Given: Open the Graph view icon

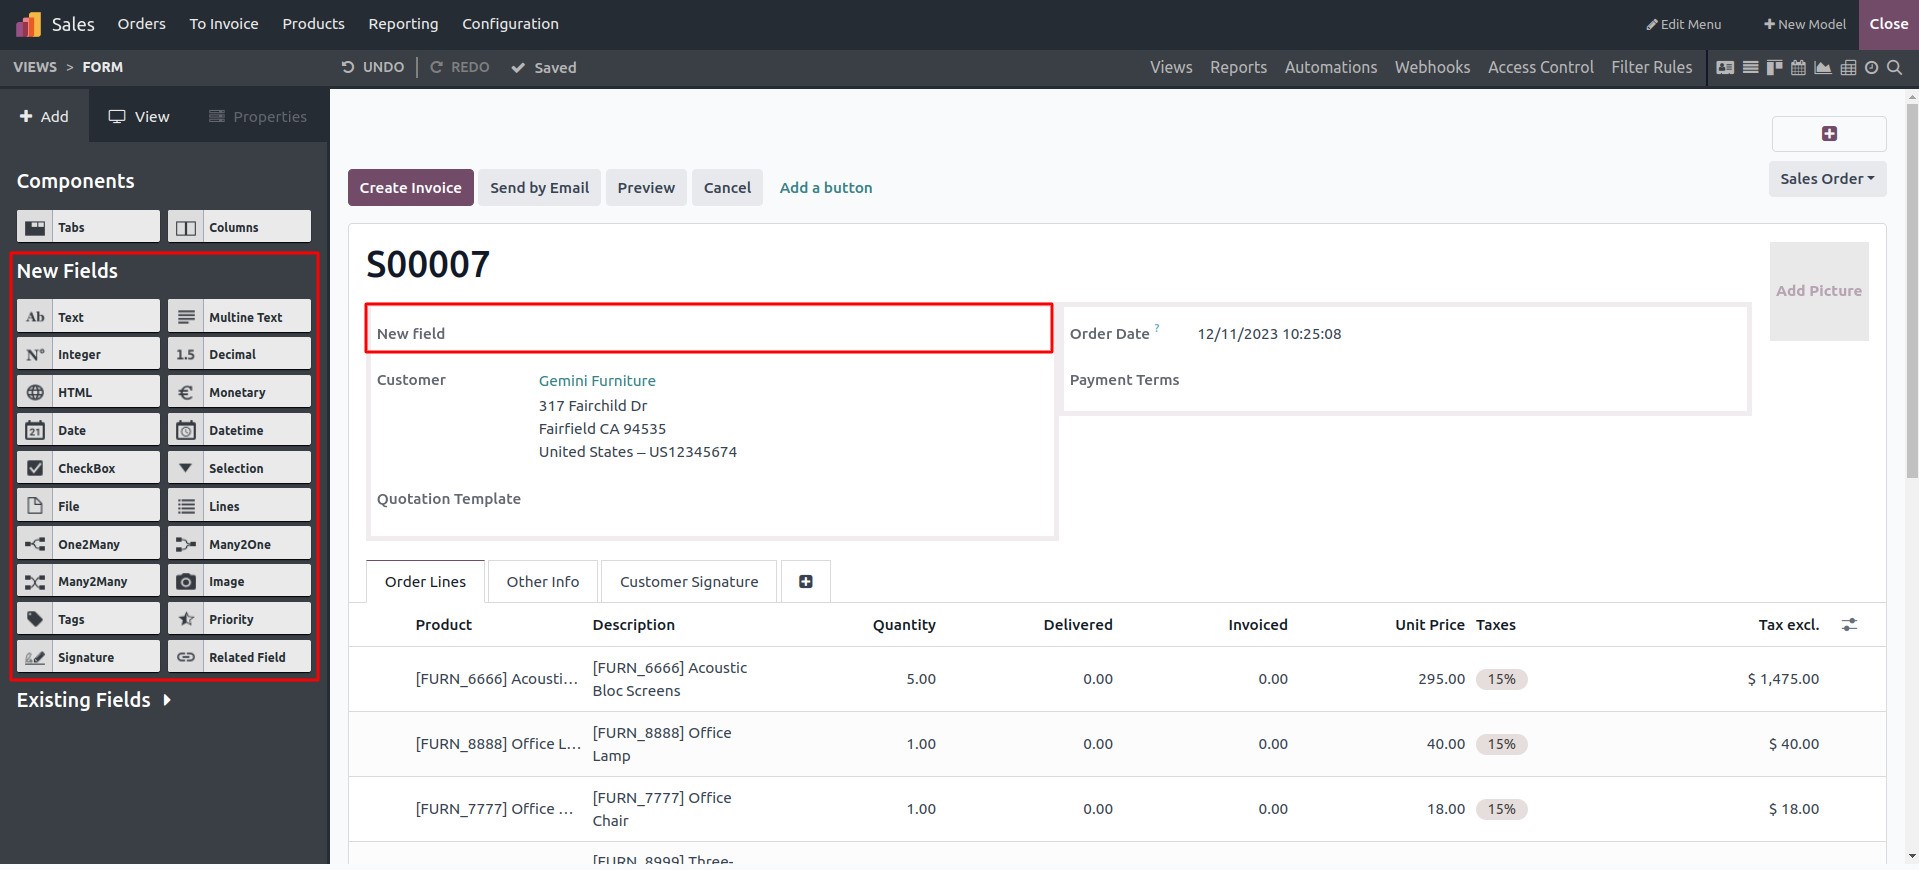Looking at the screenshot, I should pos(1823,67).
